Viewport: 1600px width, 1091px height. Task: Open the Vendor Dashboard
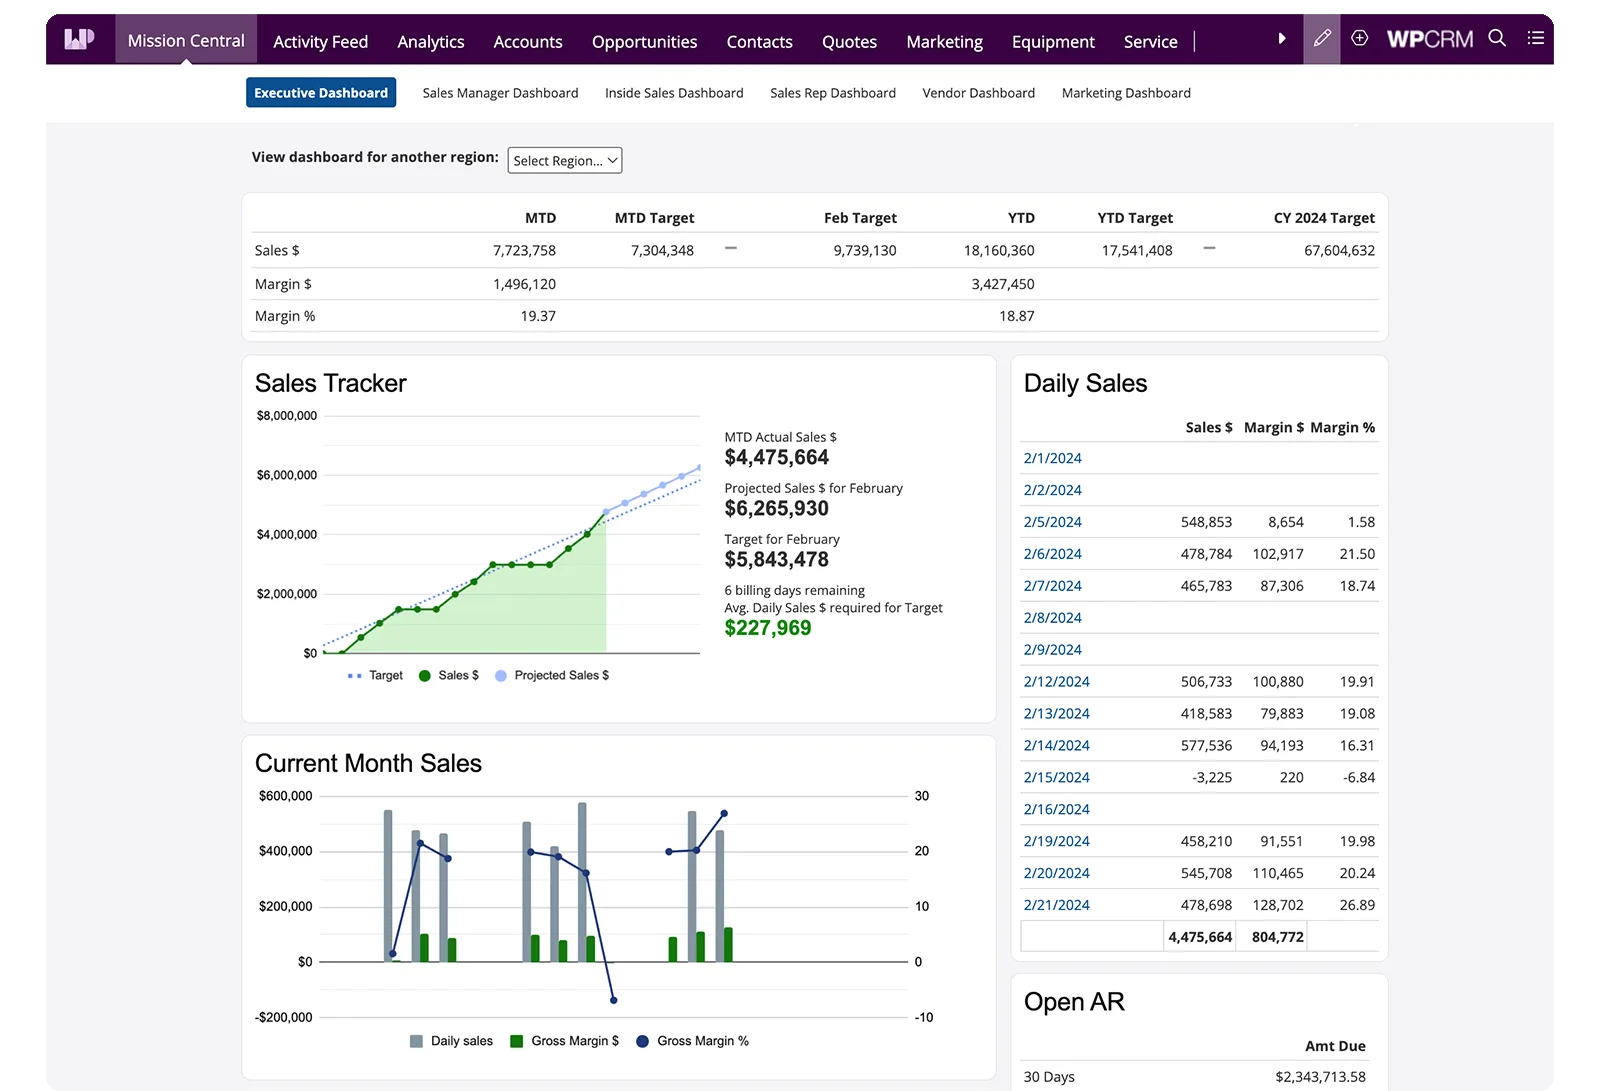tap(979, 93)
